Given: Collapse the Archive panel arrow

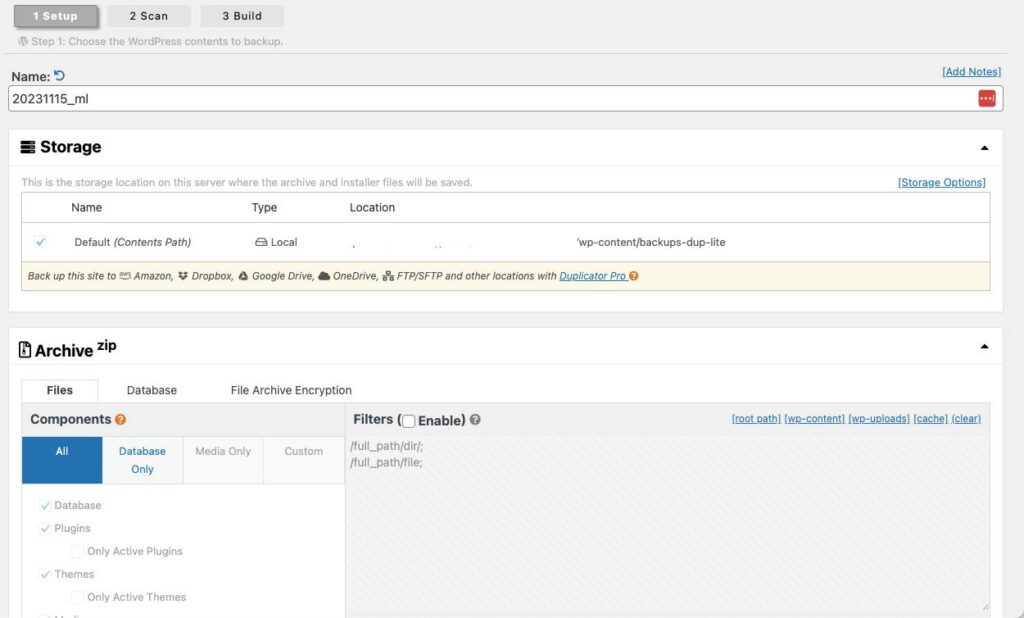Looking at the screenshot, I should click(984, 347).
